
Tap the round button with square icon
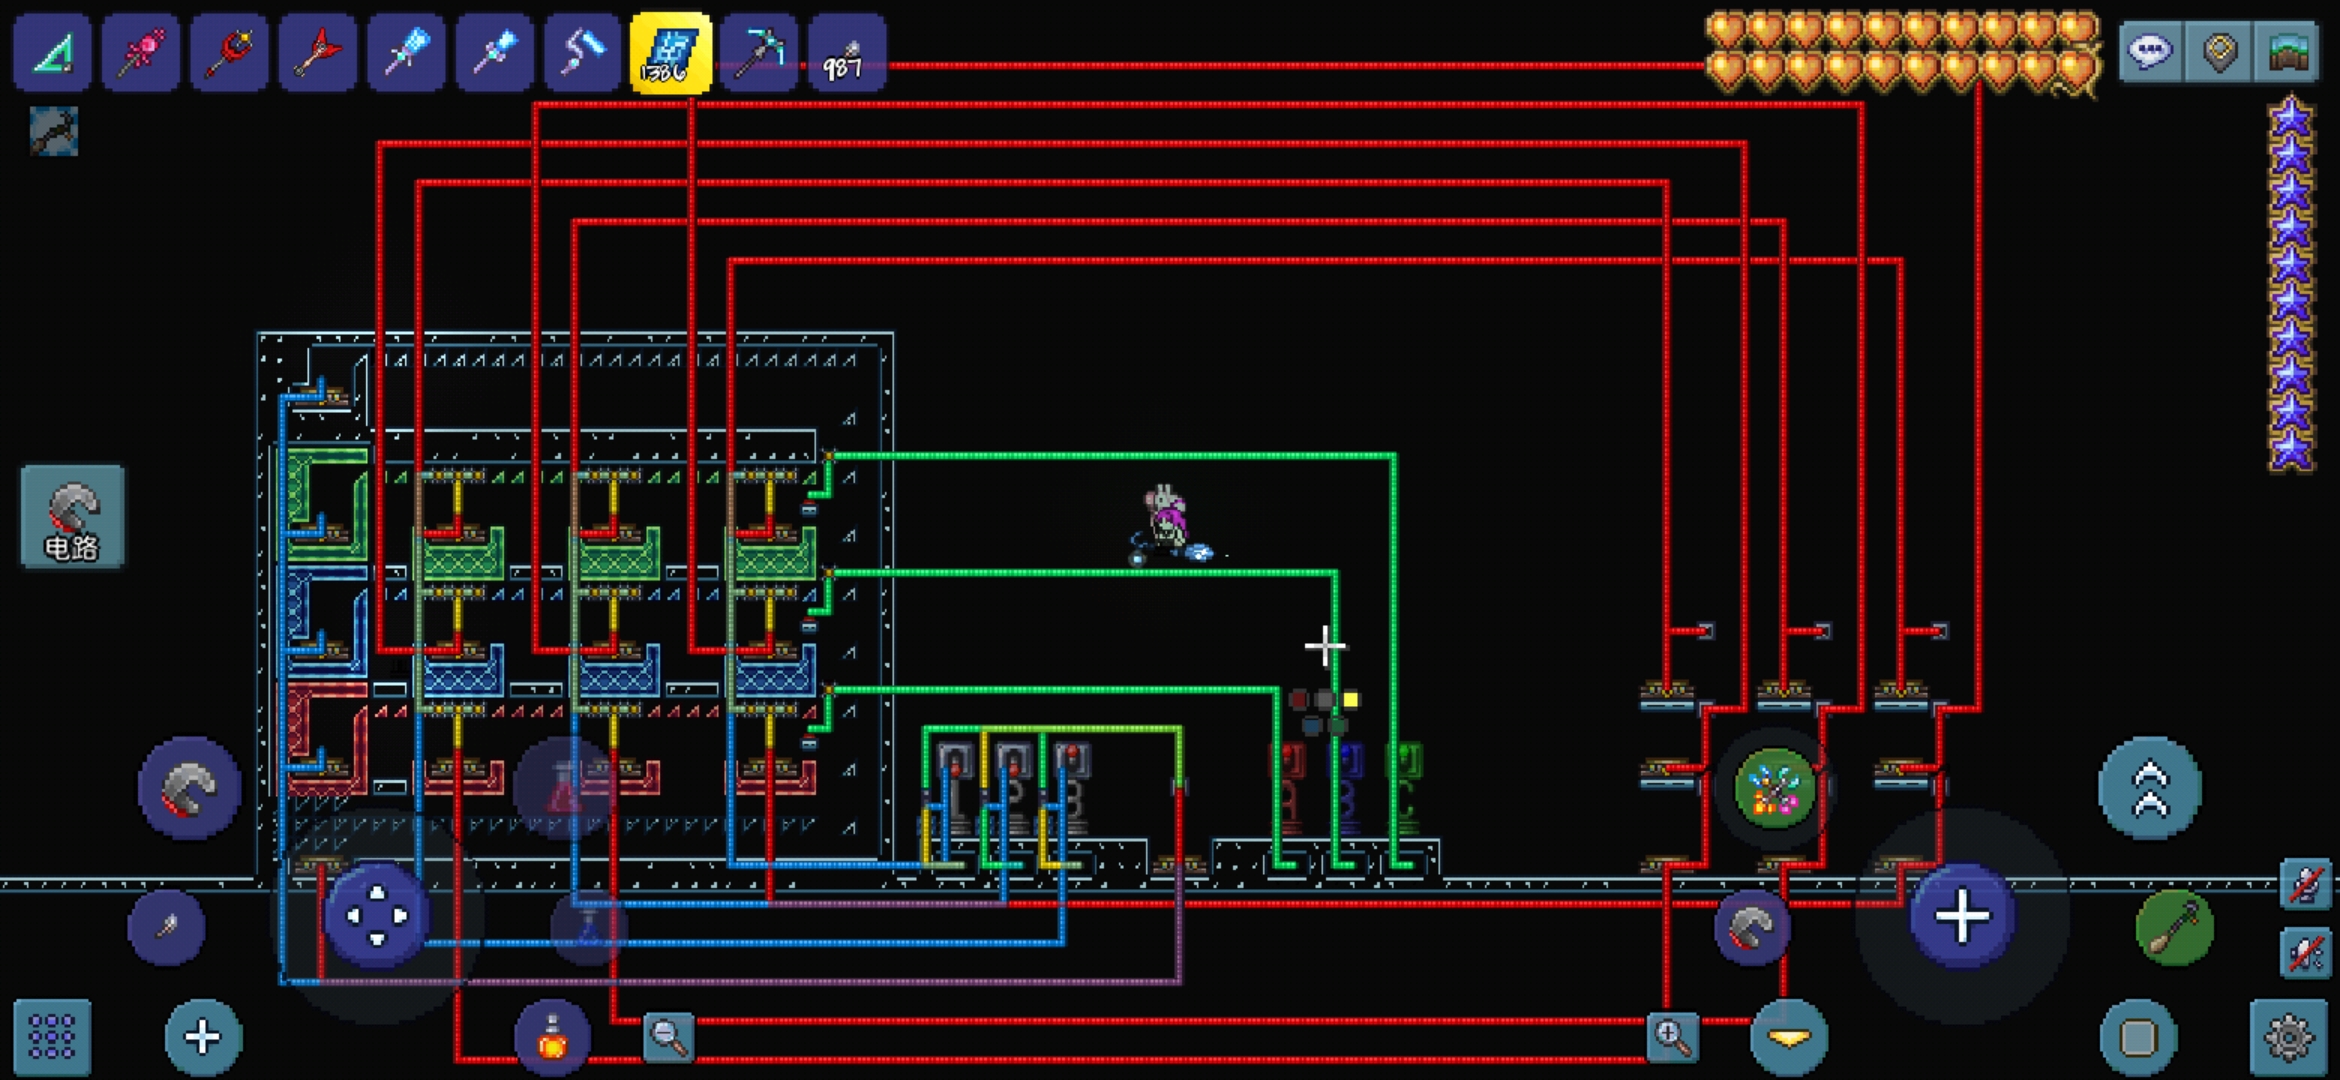pos(2138,1037)
